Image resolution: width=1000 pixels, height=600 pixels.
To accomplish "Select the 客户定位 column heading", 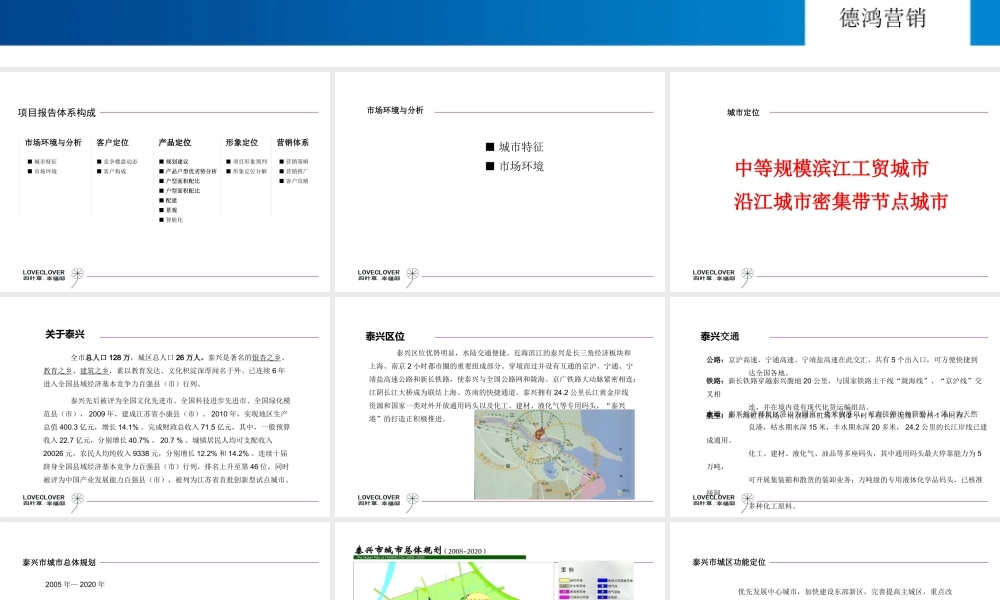I will [x=112, y=143].
